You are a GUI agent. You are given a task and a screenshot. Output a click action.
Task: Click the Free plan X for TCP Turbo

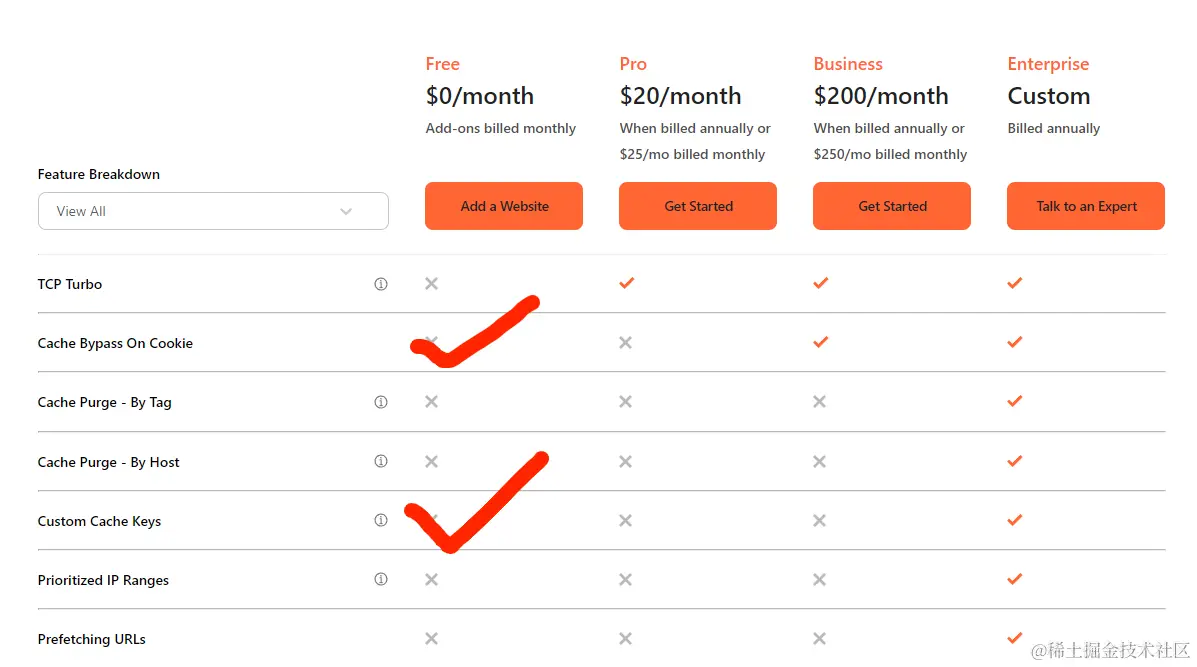[431, 284]
